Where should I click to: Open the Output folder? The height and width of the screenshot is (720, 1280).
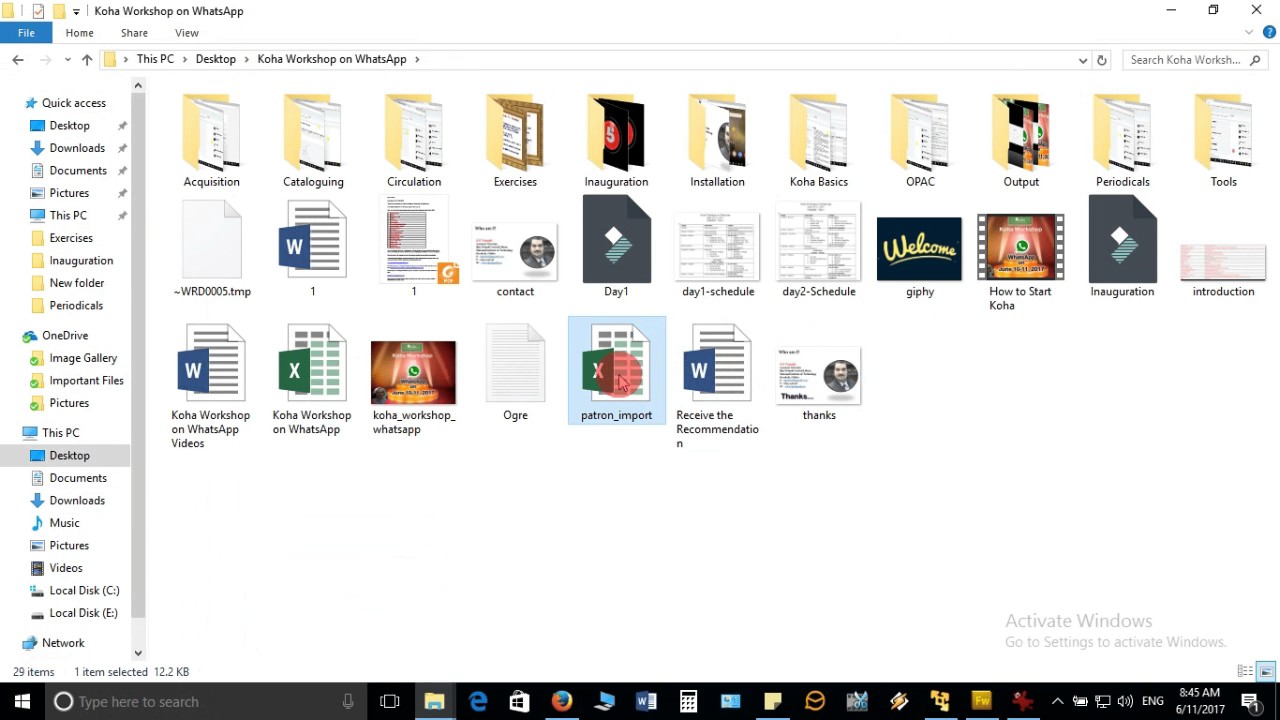(1021, 140)
